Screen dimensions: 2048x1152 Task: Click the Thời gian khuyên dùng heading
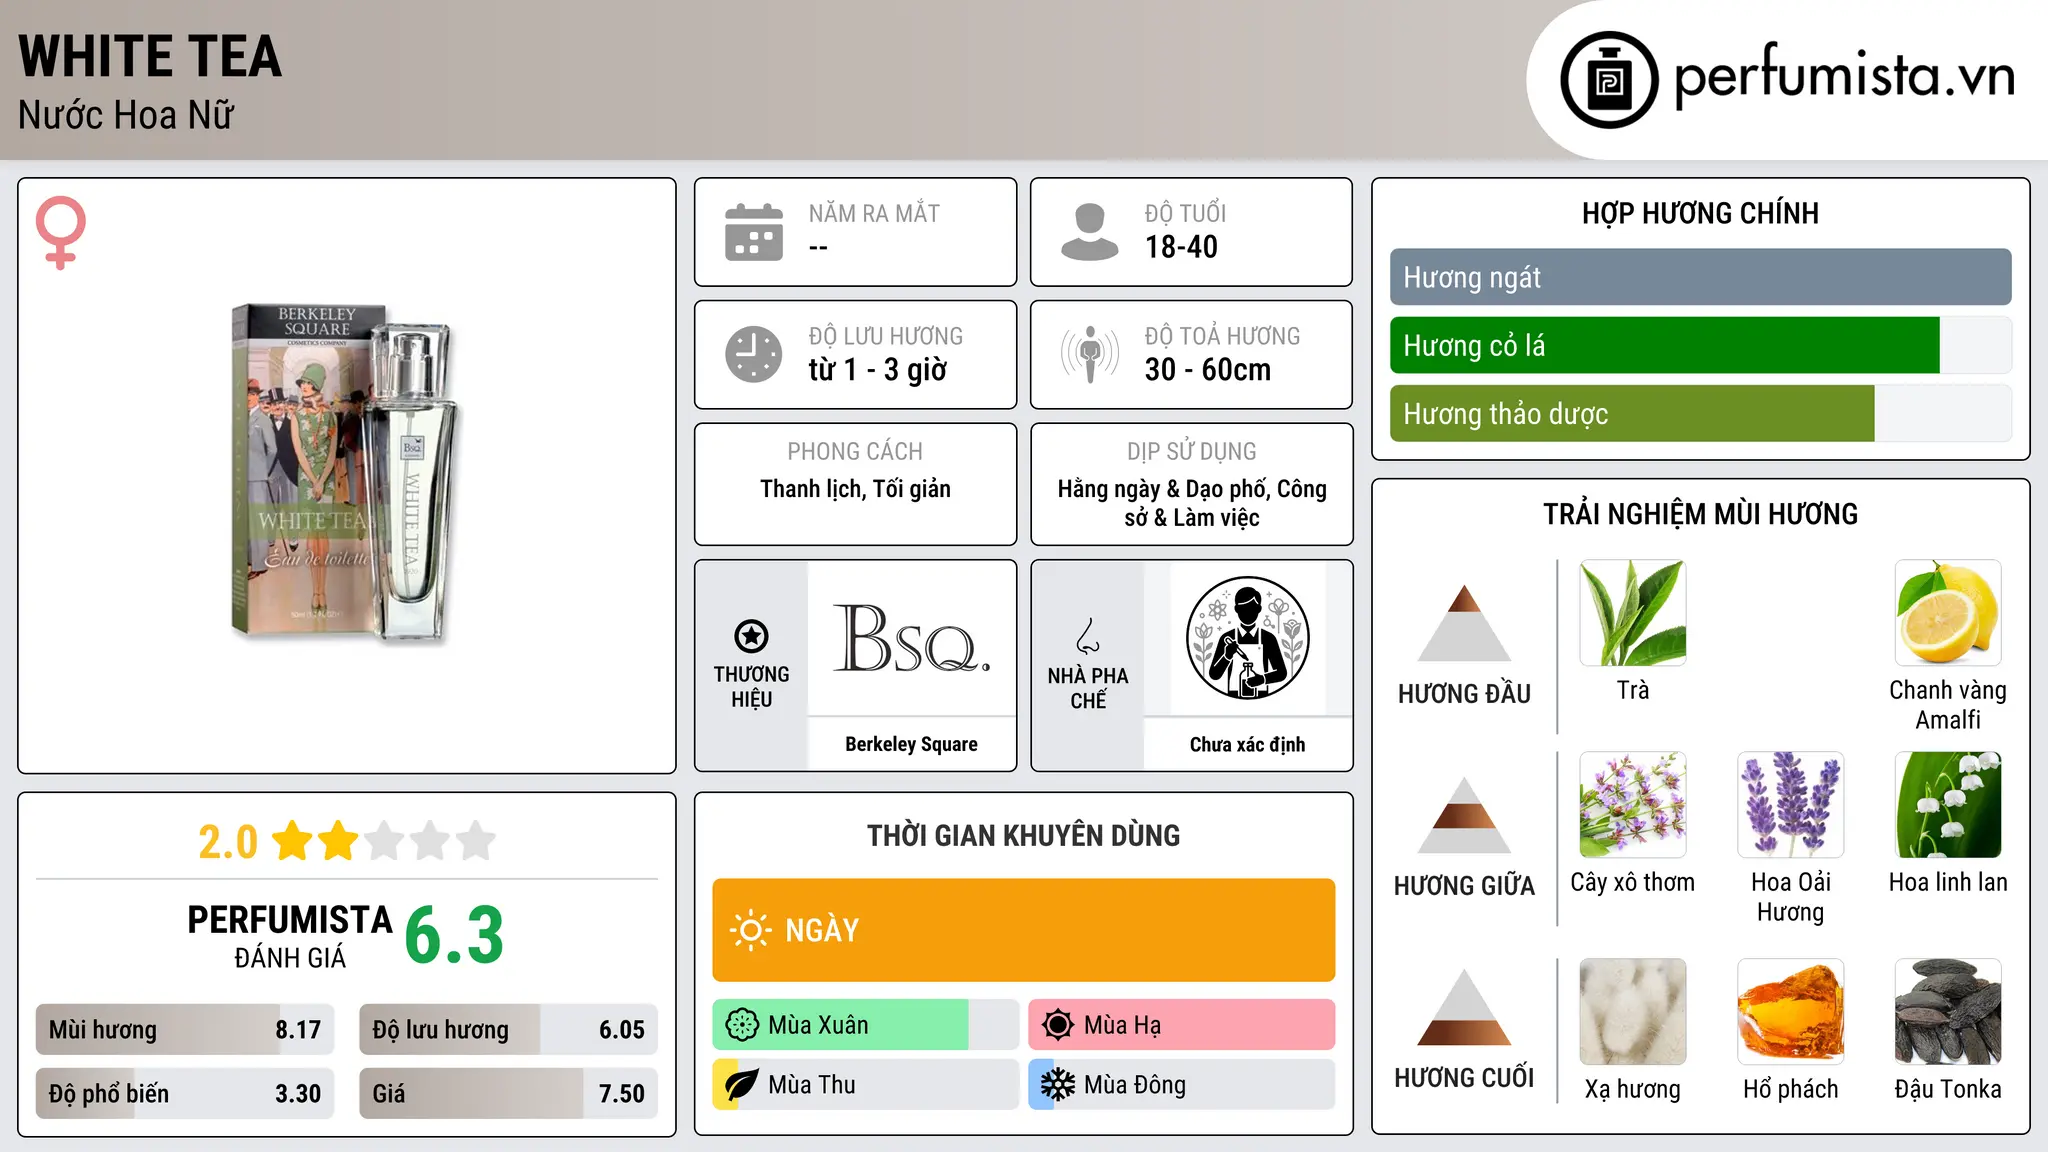click(x=1023, y=835)
